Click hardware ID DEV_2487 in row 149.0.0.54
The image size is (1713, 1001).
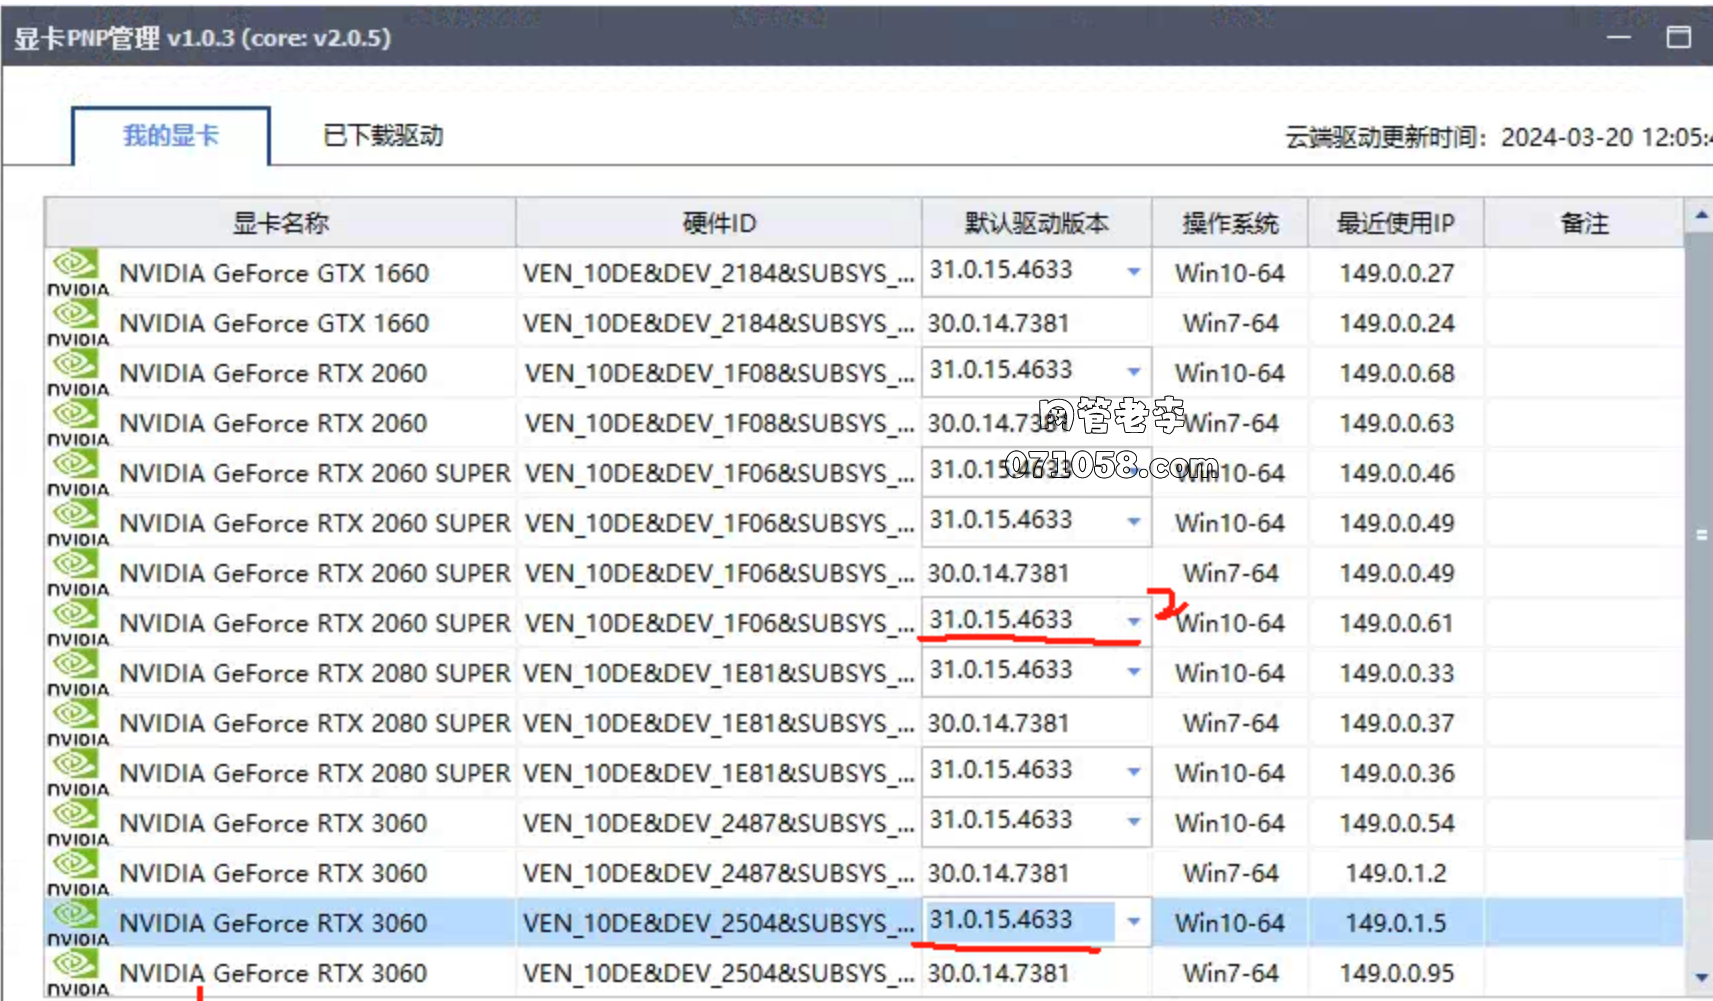(718, 823)
